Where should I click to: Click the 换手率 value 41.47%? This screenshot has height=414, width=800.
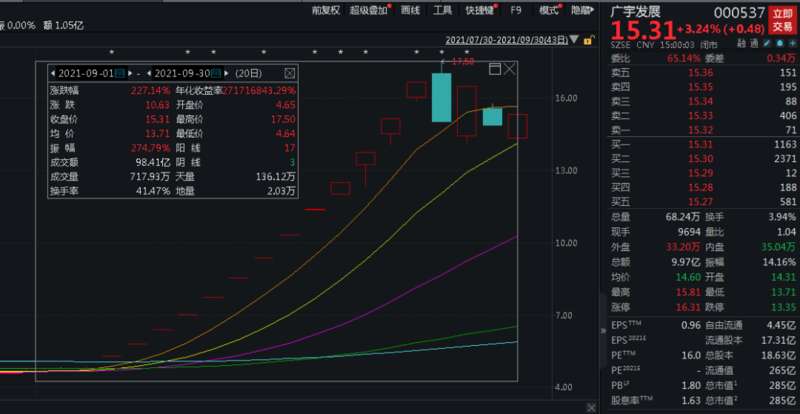[154, 191]
